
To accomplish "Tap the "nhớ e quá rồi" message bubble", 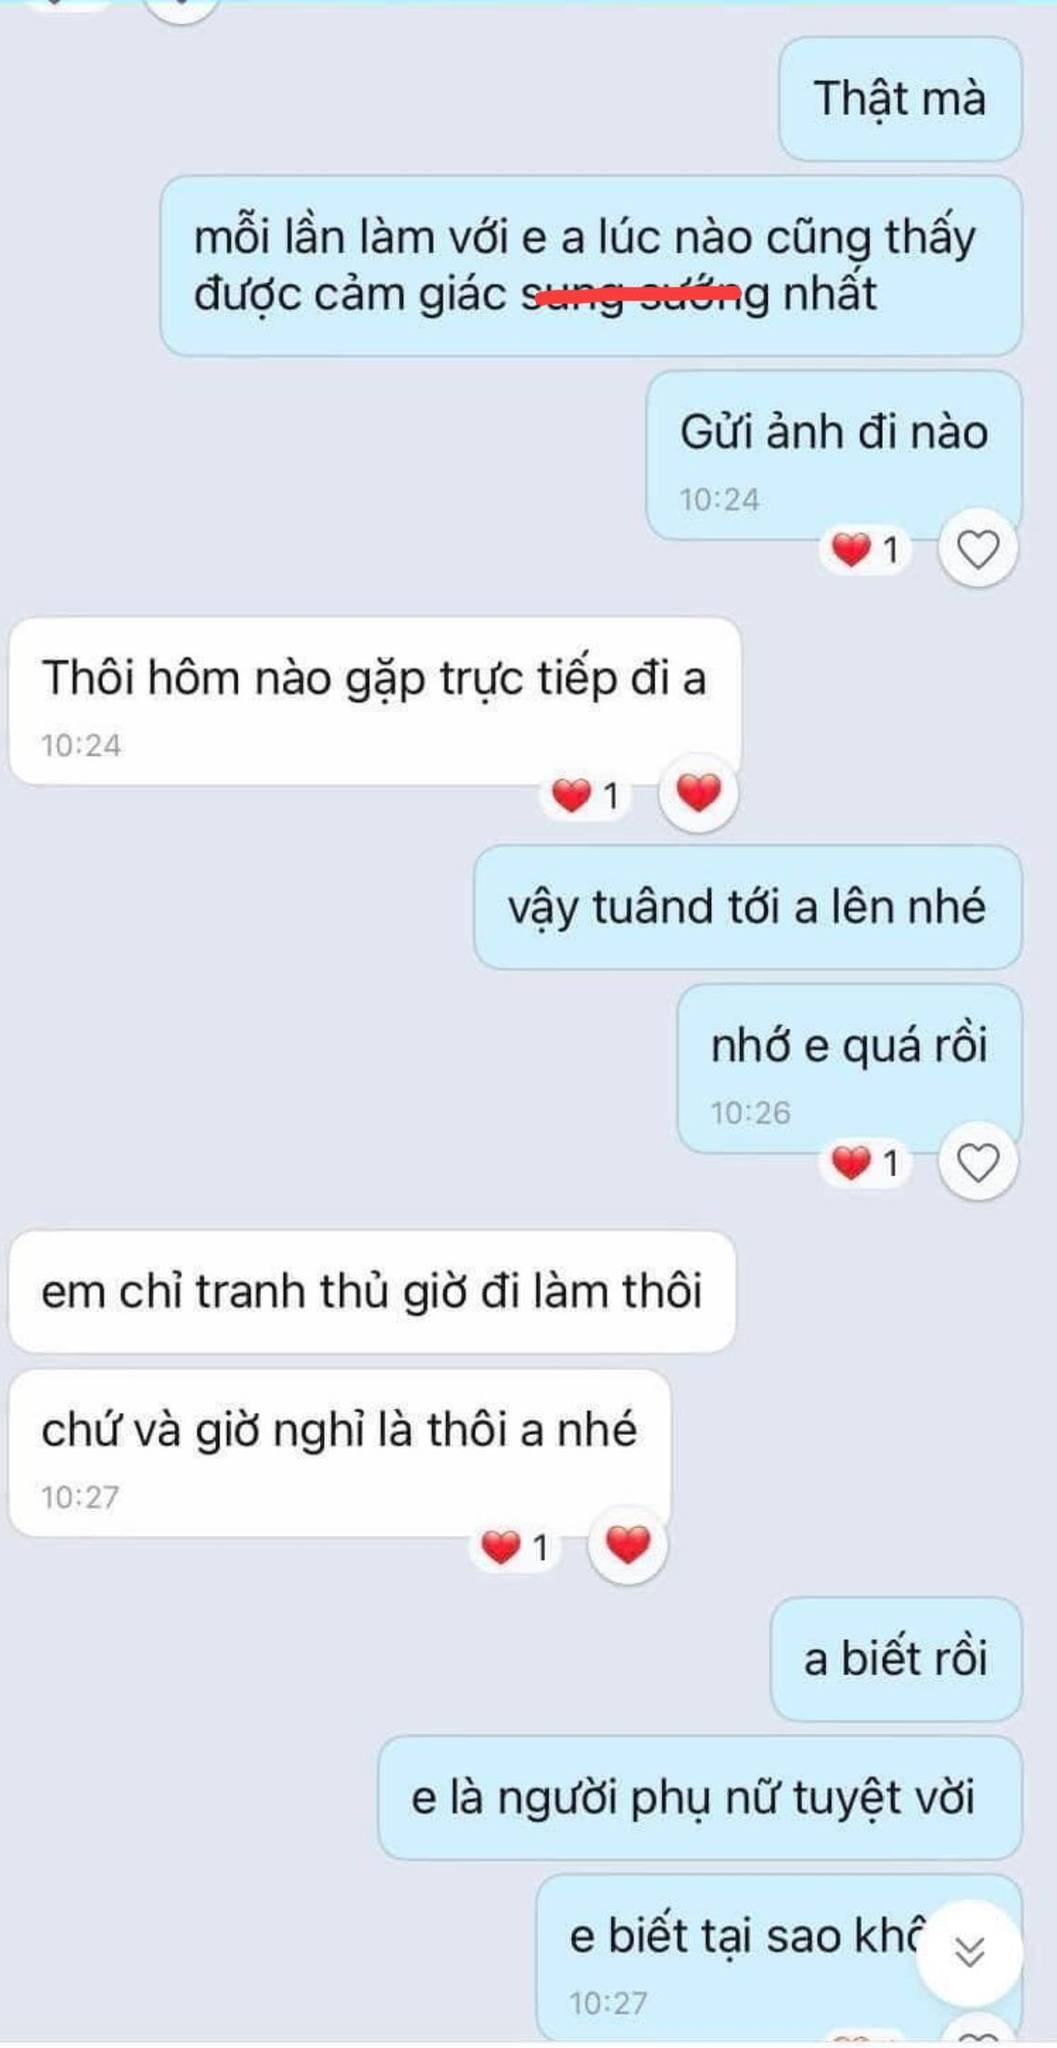I will point(849,1069).
